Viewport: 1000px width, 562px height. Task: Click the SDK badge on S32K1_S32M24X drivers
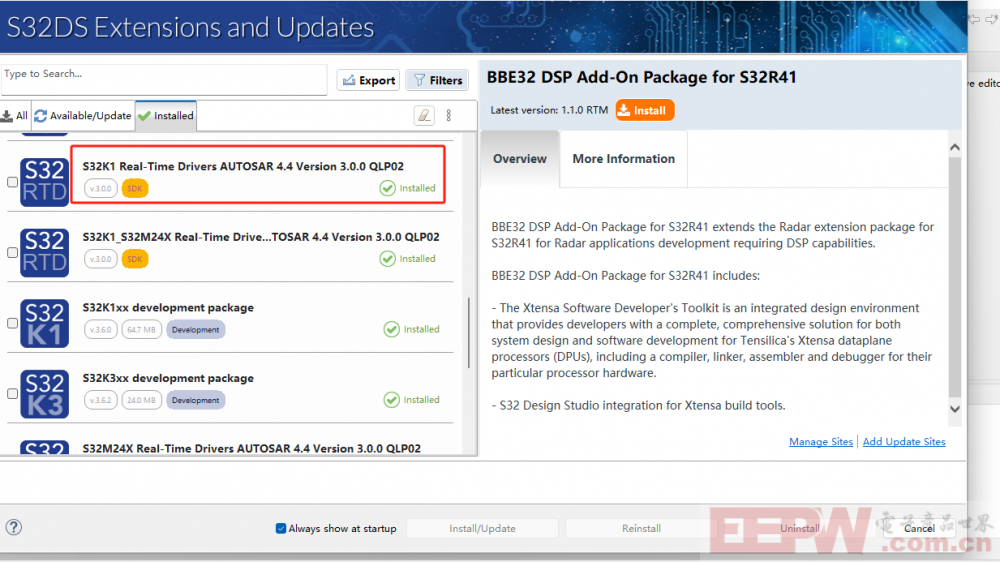(x=135, y=259)
